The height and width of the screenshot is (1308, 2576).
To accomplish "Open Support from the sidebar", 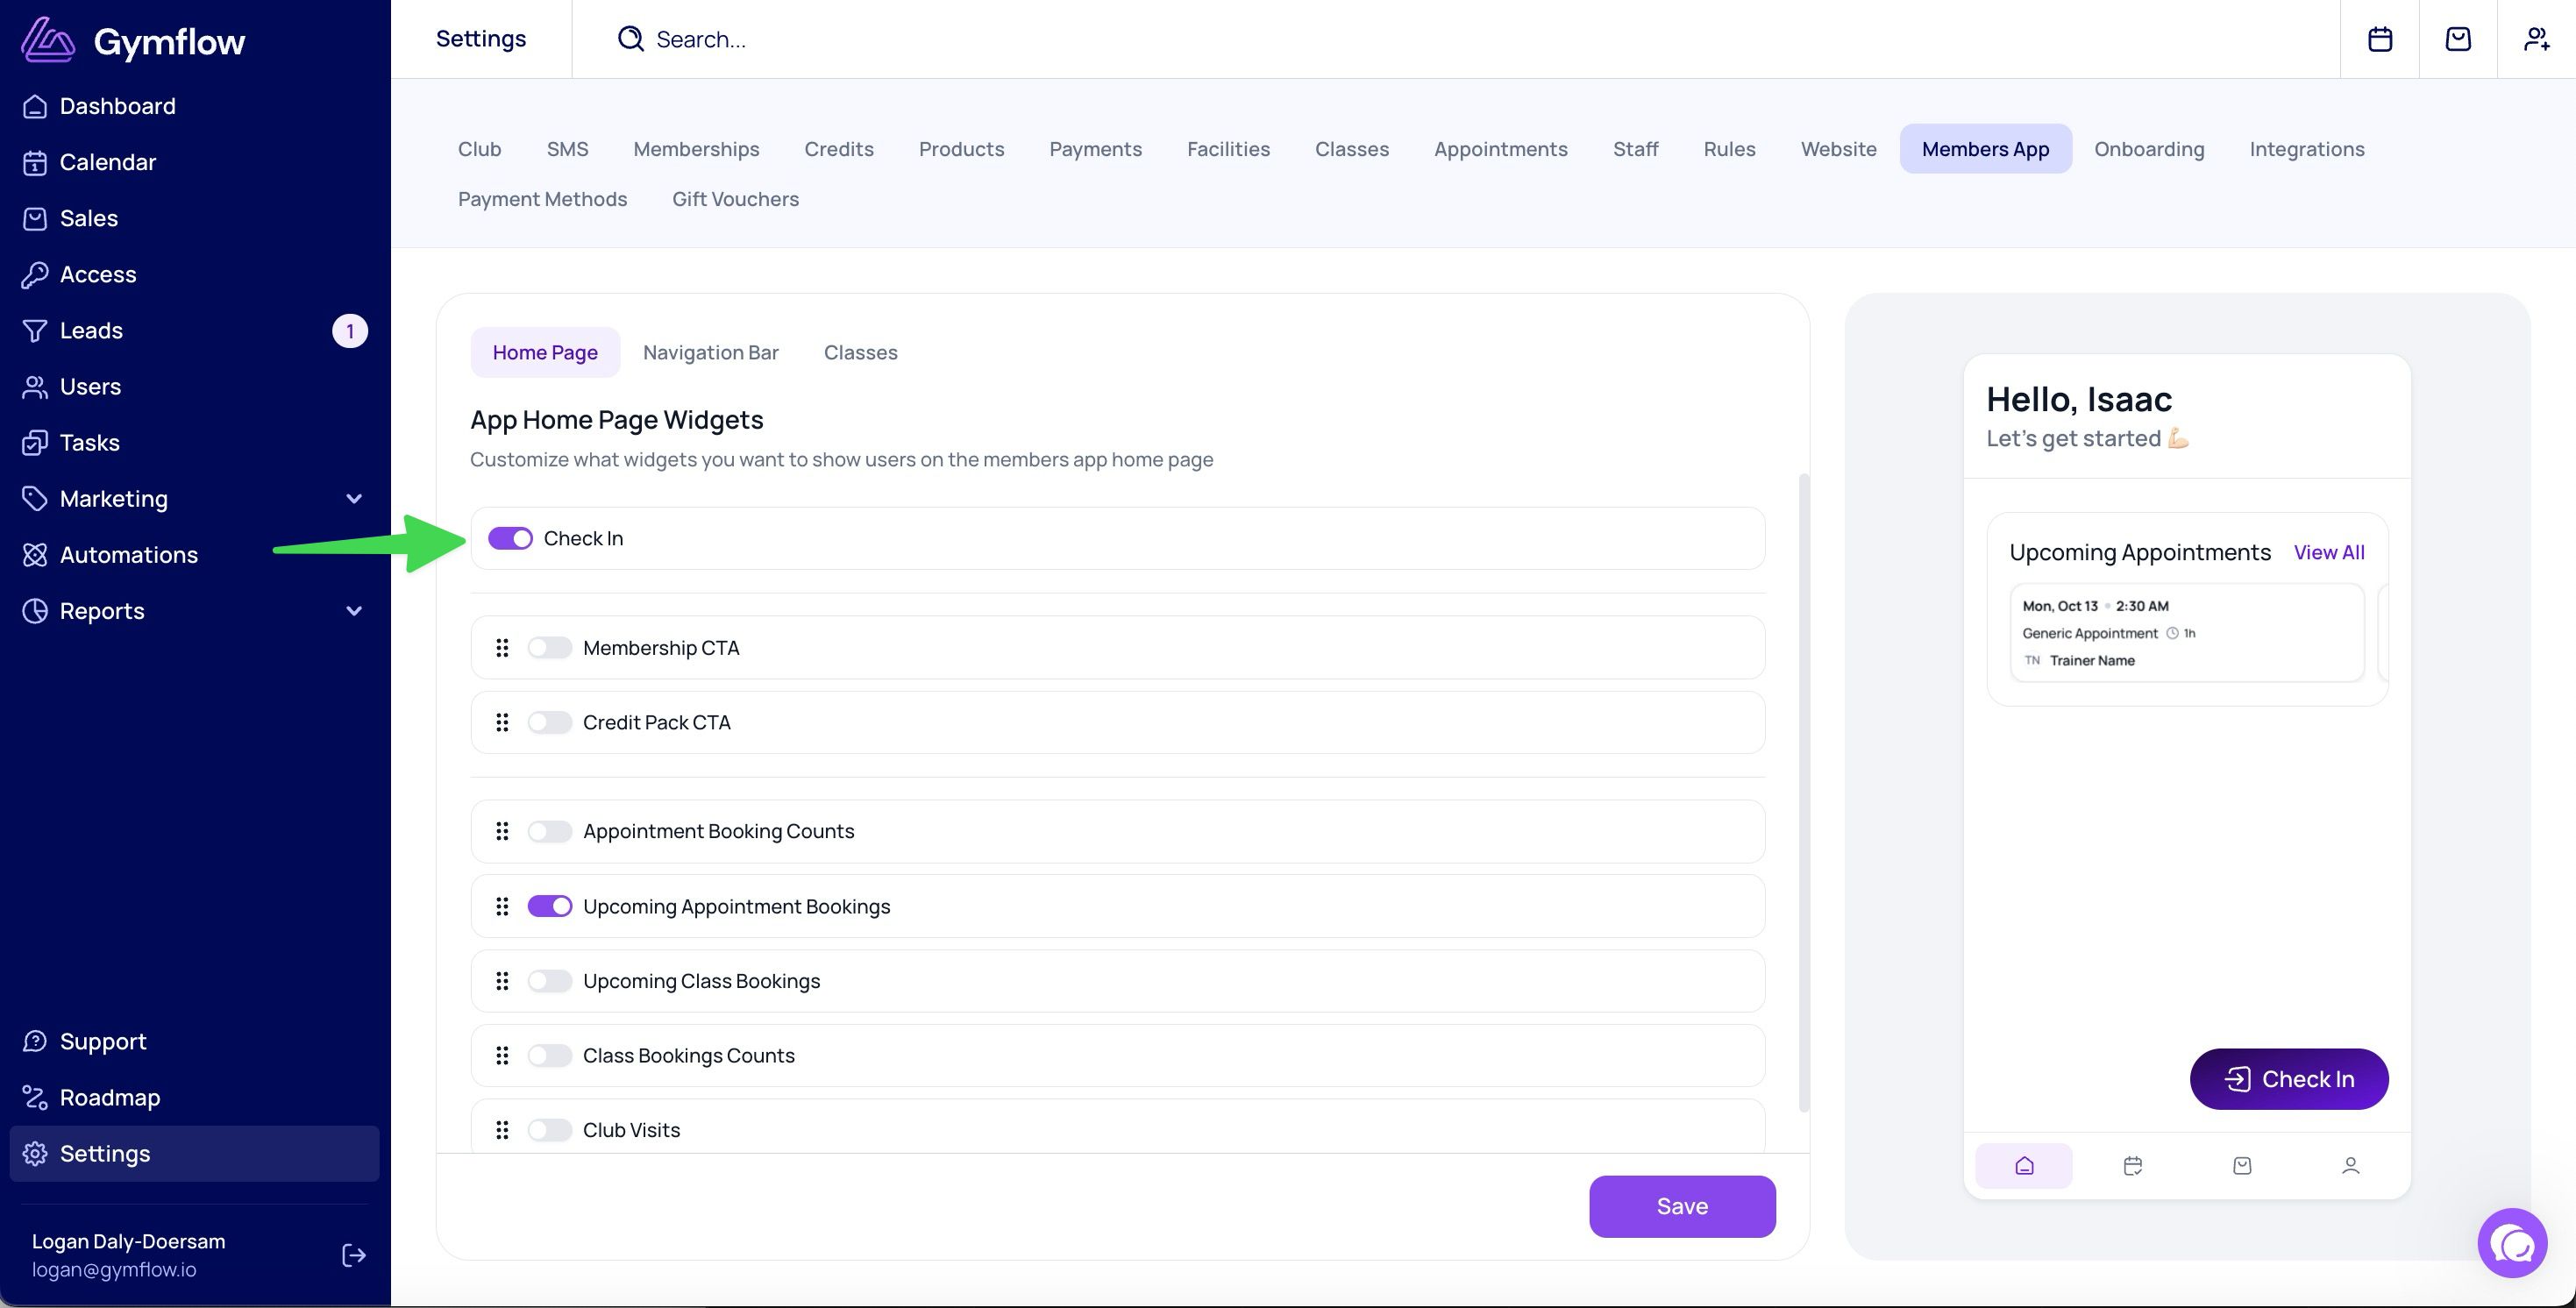I will point(194,1042).
